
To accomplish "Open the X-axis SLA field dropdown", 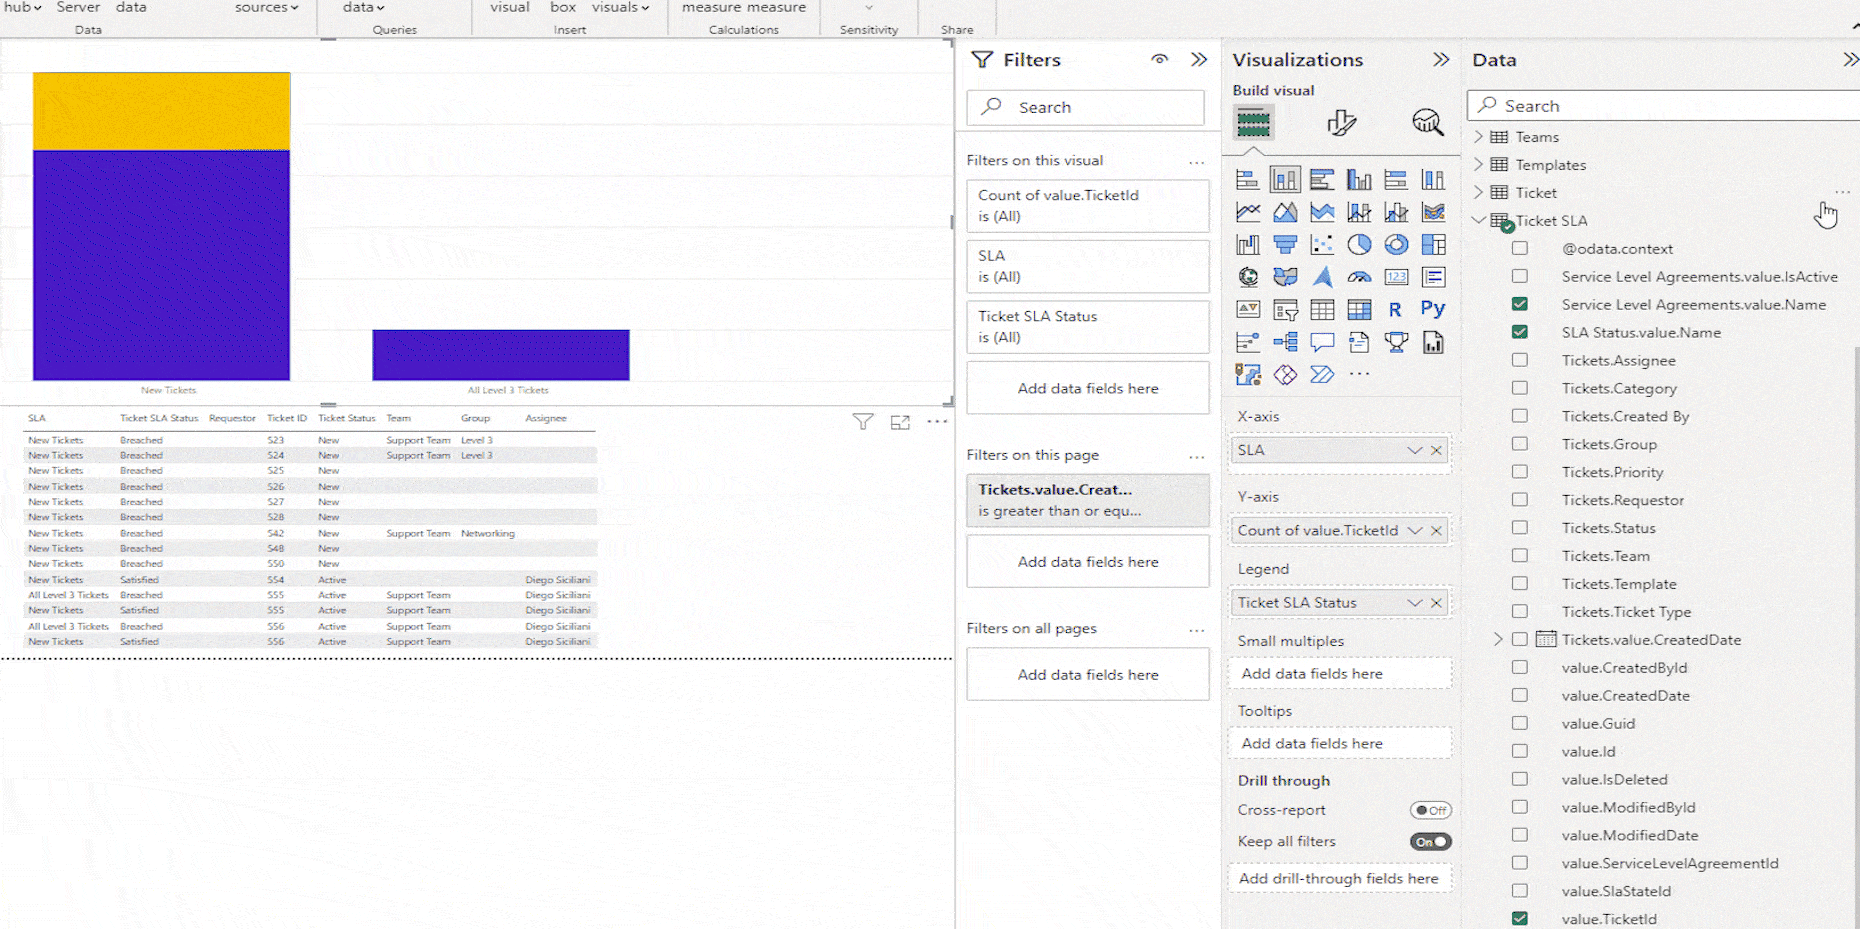I will (1414, 450).
